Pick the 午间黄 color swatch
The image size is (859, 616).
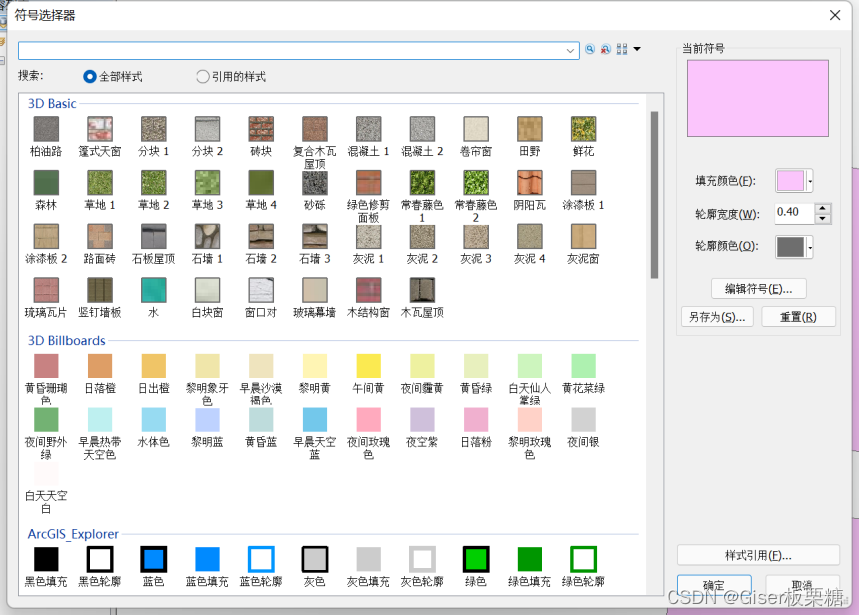tap(368, 366)
